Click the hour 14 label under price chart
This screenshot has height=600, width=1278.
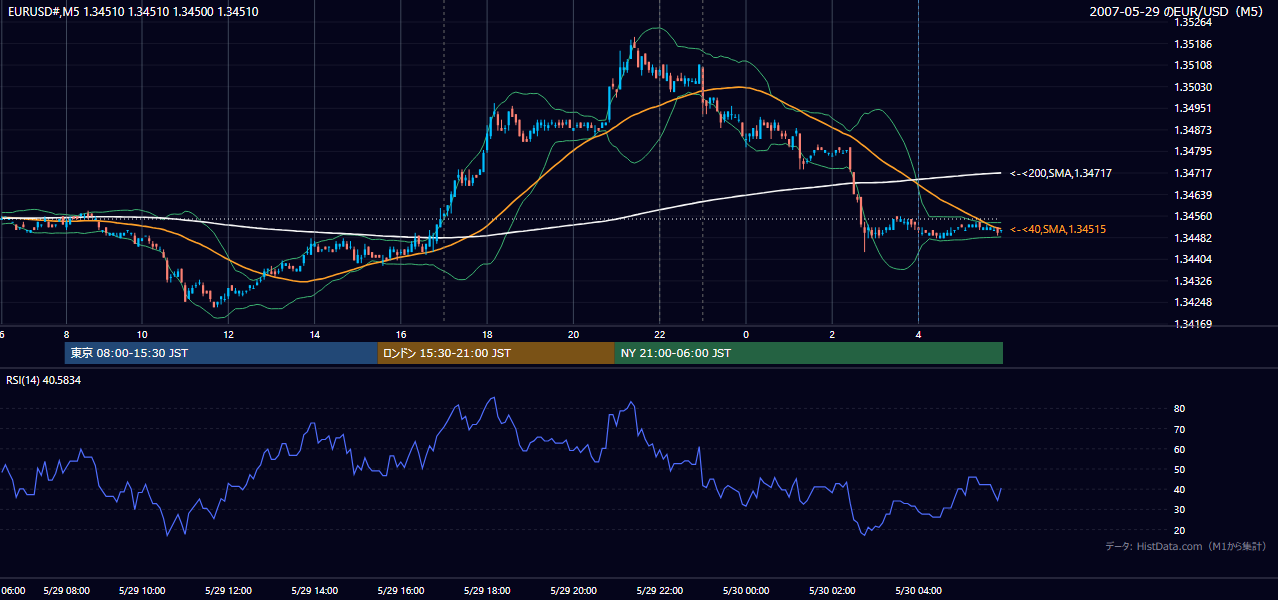point(314,334)
